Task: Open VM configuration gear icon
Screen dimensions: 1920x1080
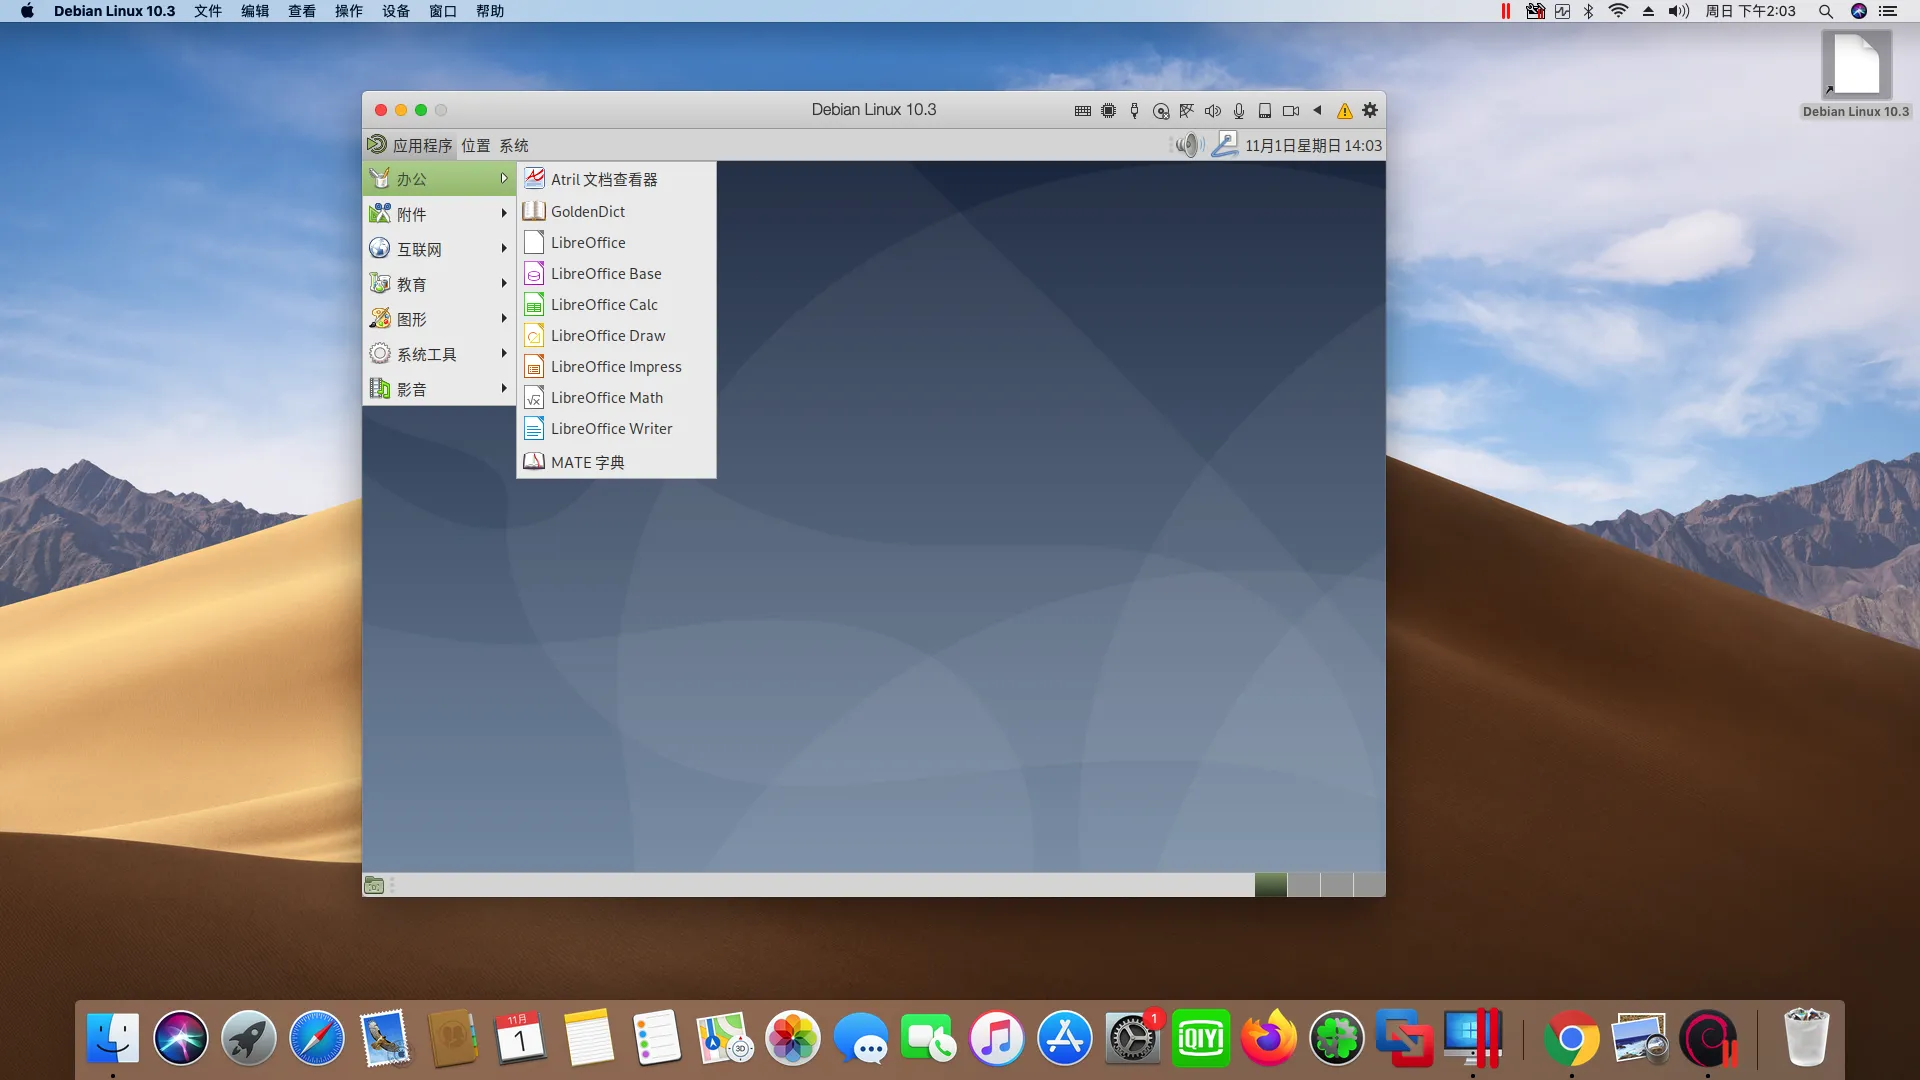Action: click(x=1370, y=110)
